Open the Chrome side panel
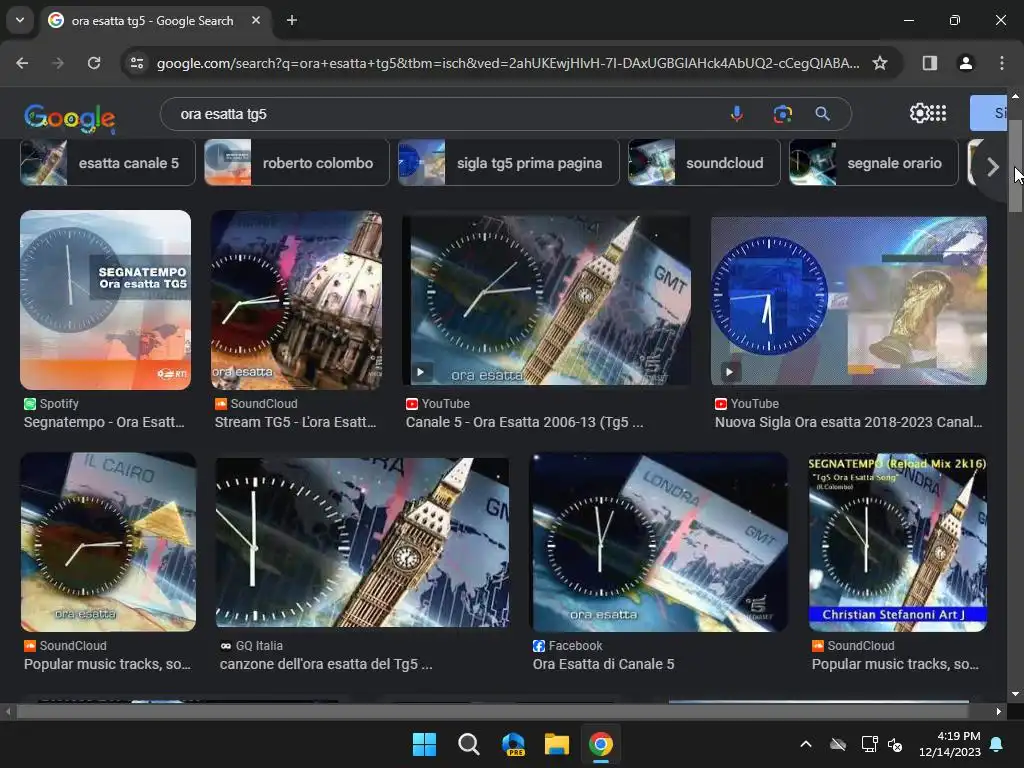This screenshot has height=768, width=1024. pyautogui.click(x=929, y=63)
